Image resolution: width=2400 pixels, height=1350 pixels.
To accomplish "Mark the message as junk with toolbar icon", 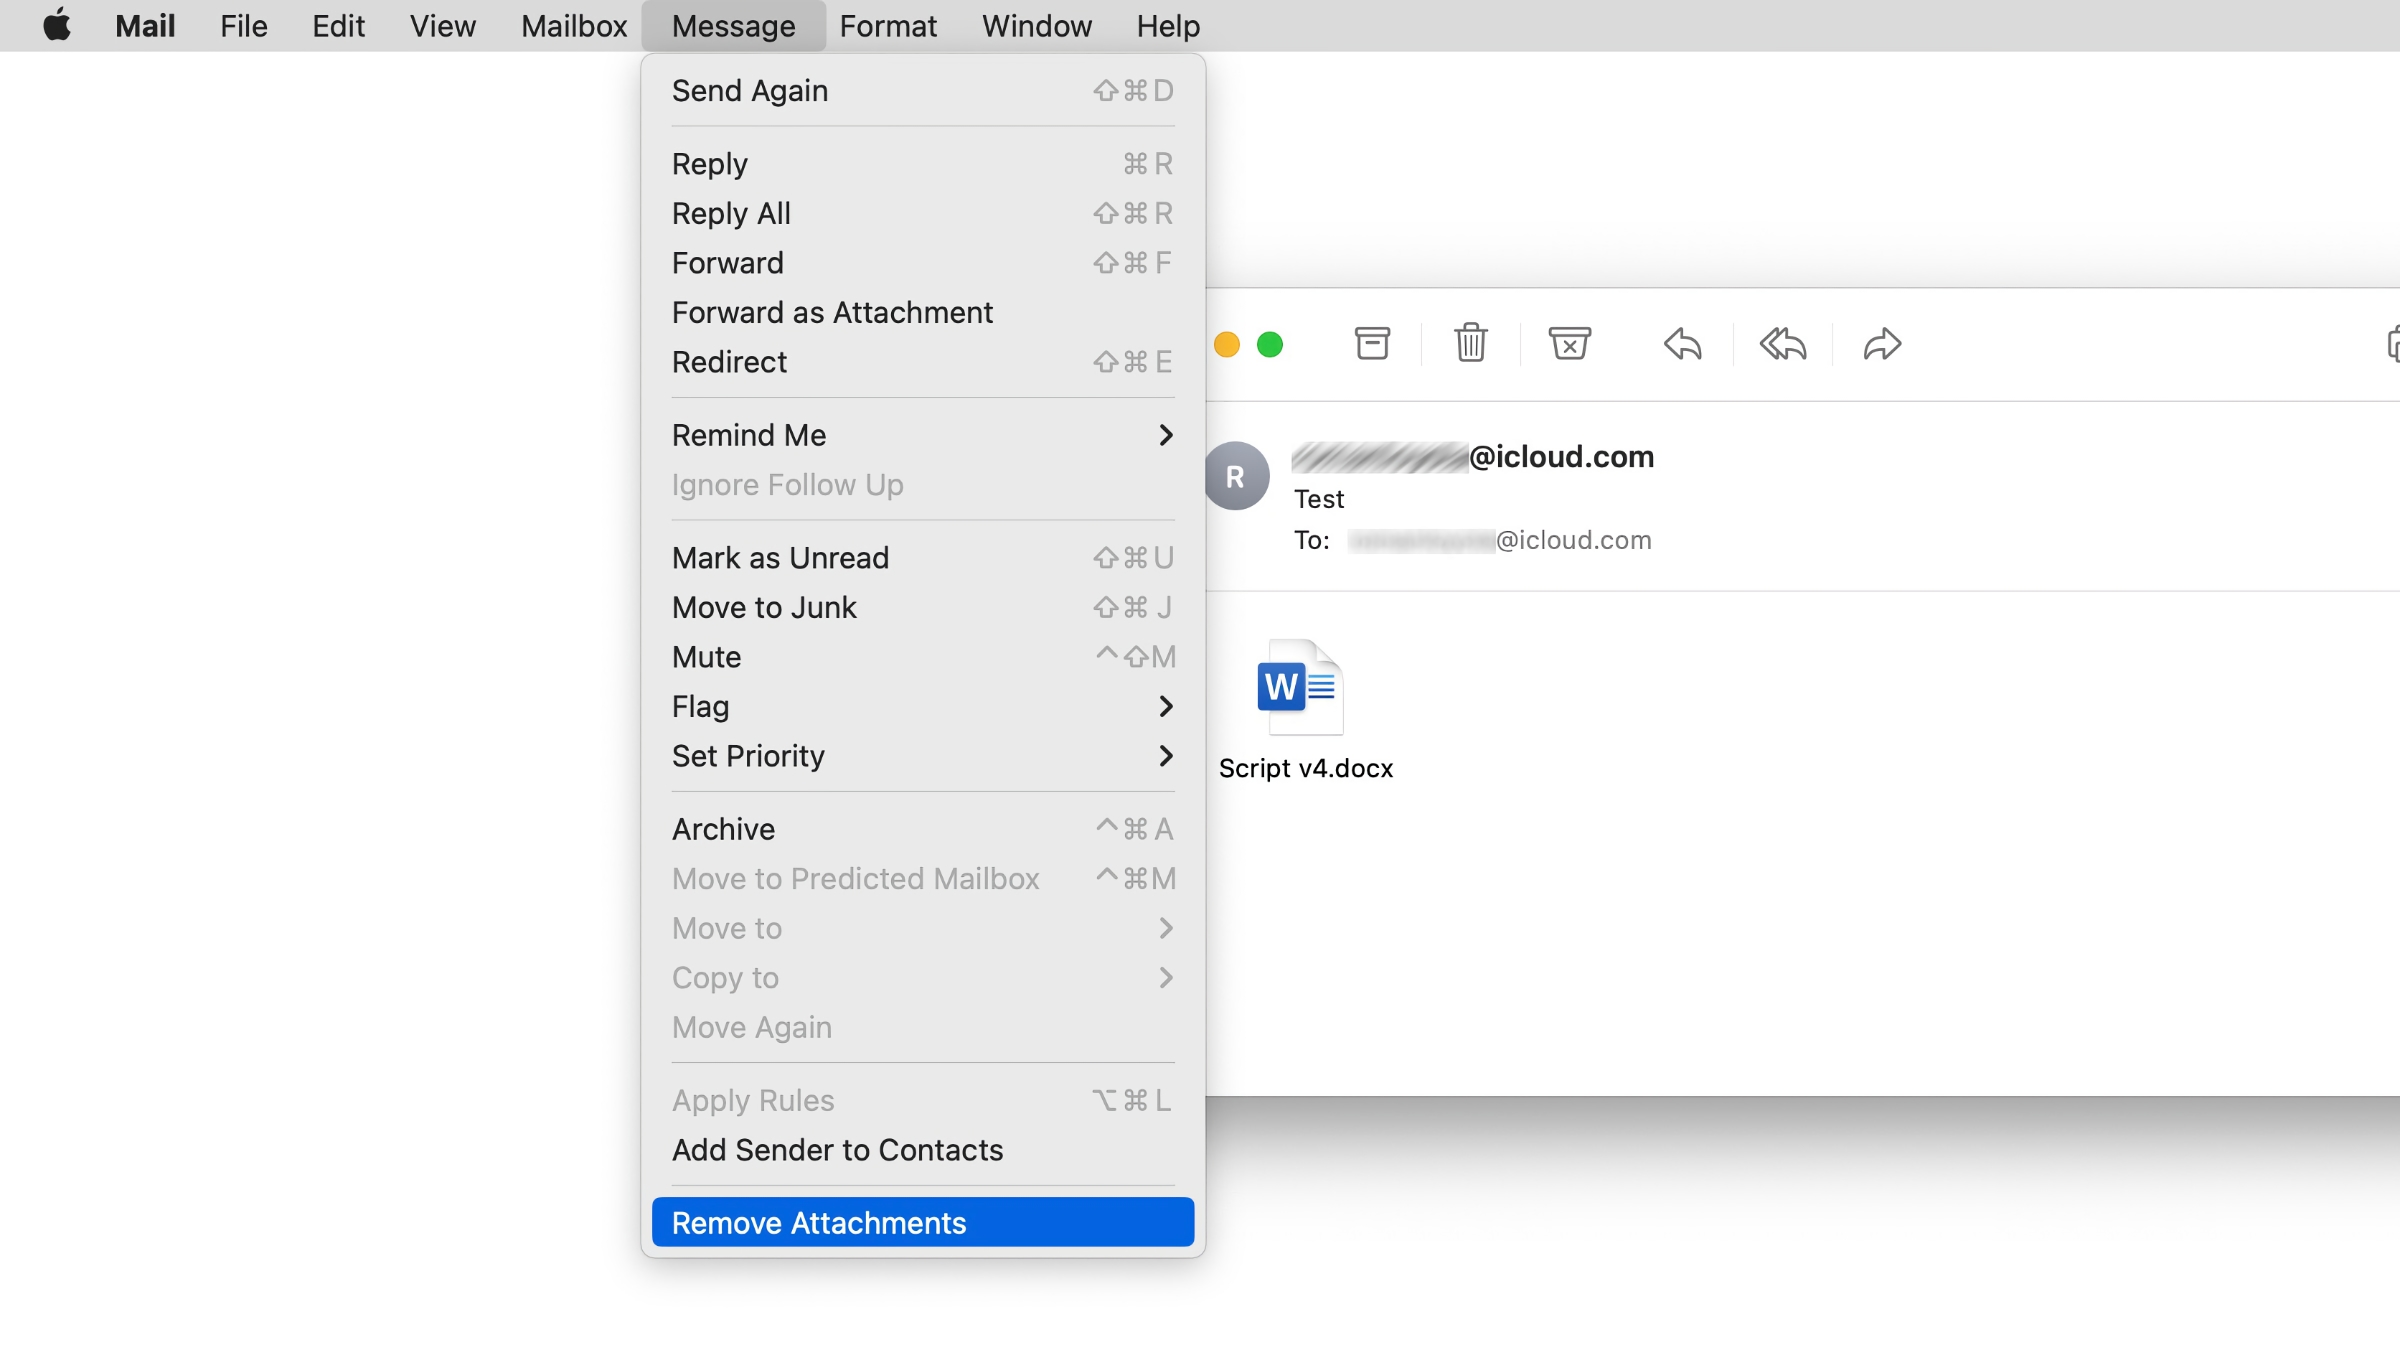I will [x=1568, y=343].
